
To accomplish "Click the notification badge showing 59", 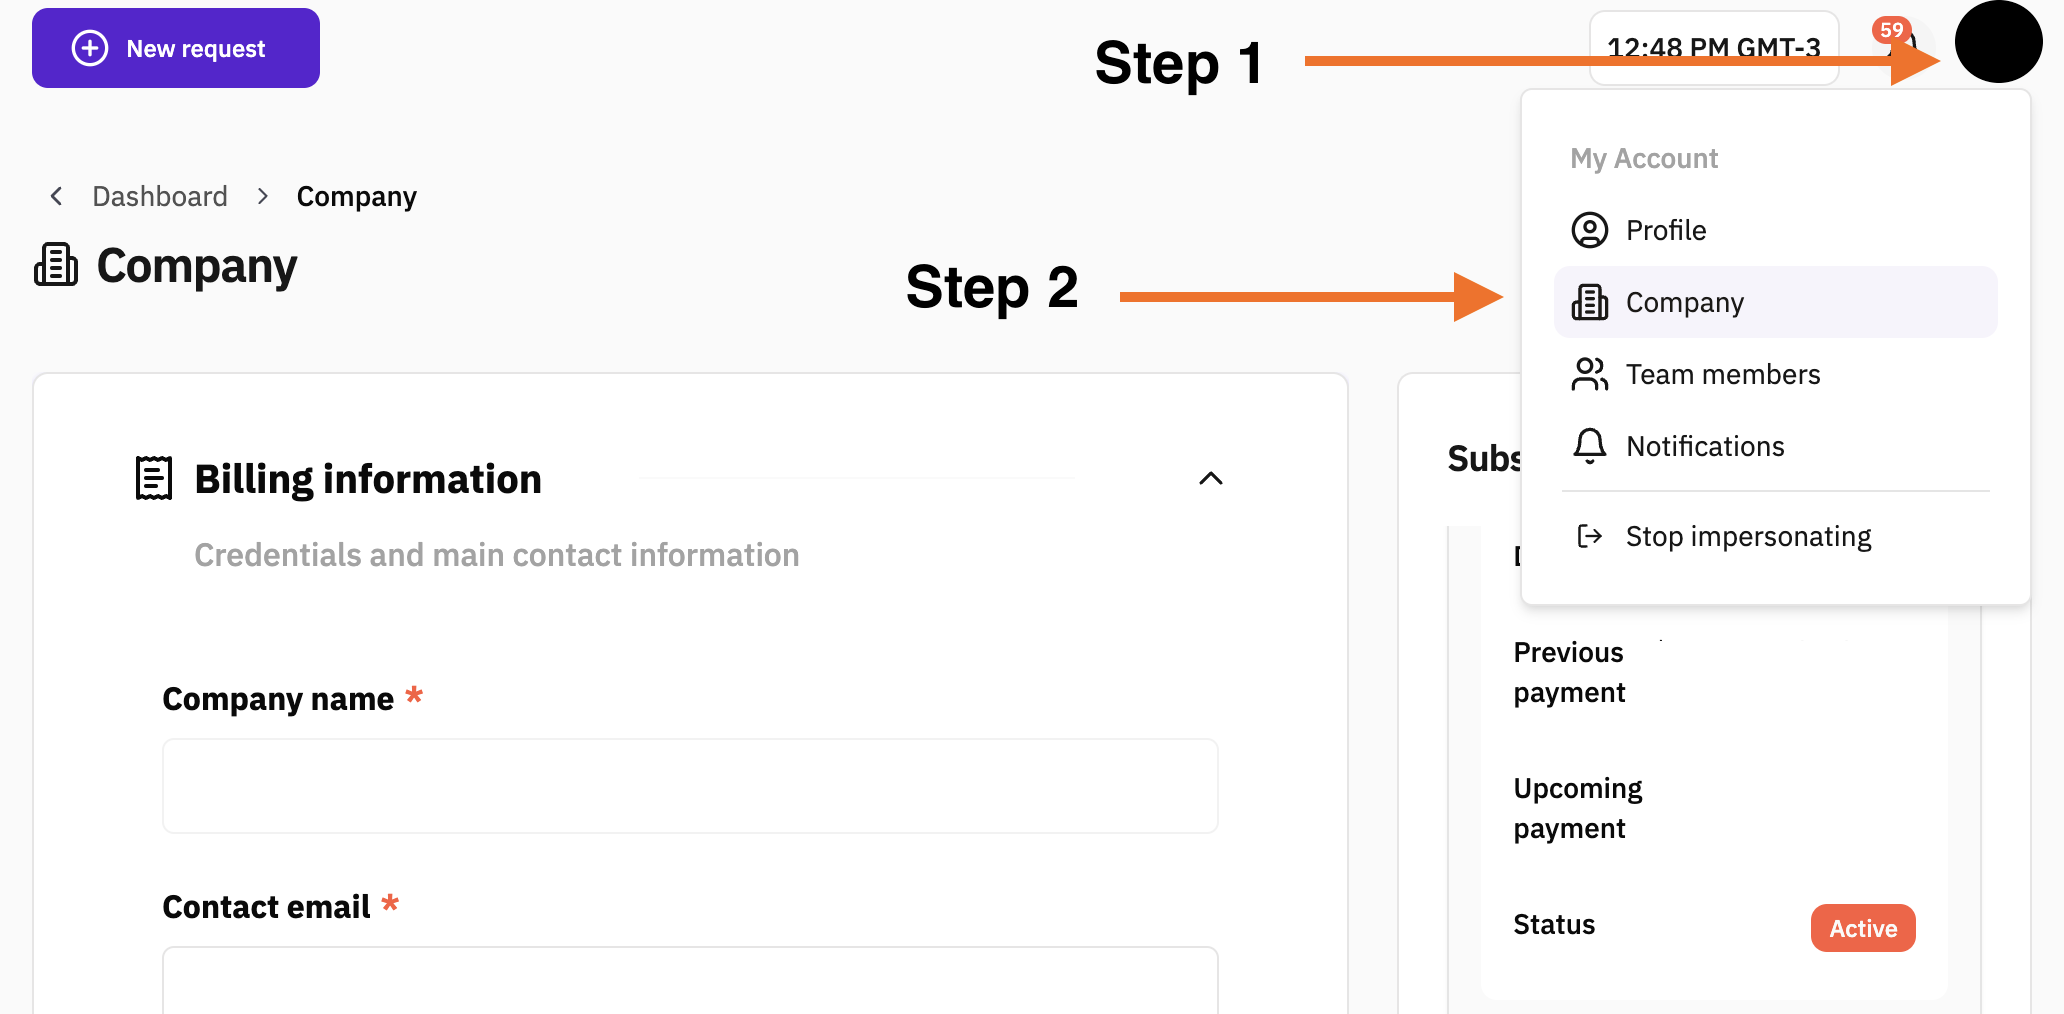I will pos(1891,30).
